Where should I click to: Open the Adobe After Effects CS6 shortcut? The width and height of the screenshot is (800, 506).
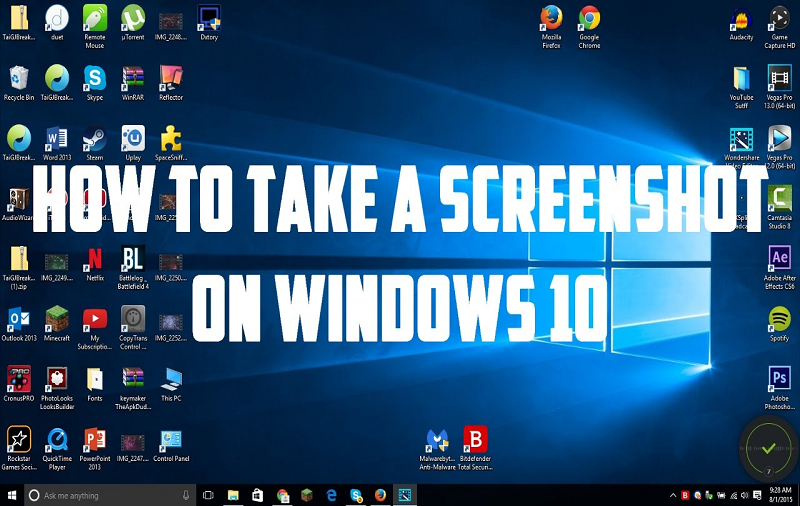pyautogui.click(x=779, y=259)
